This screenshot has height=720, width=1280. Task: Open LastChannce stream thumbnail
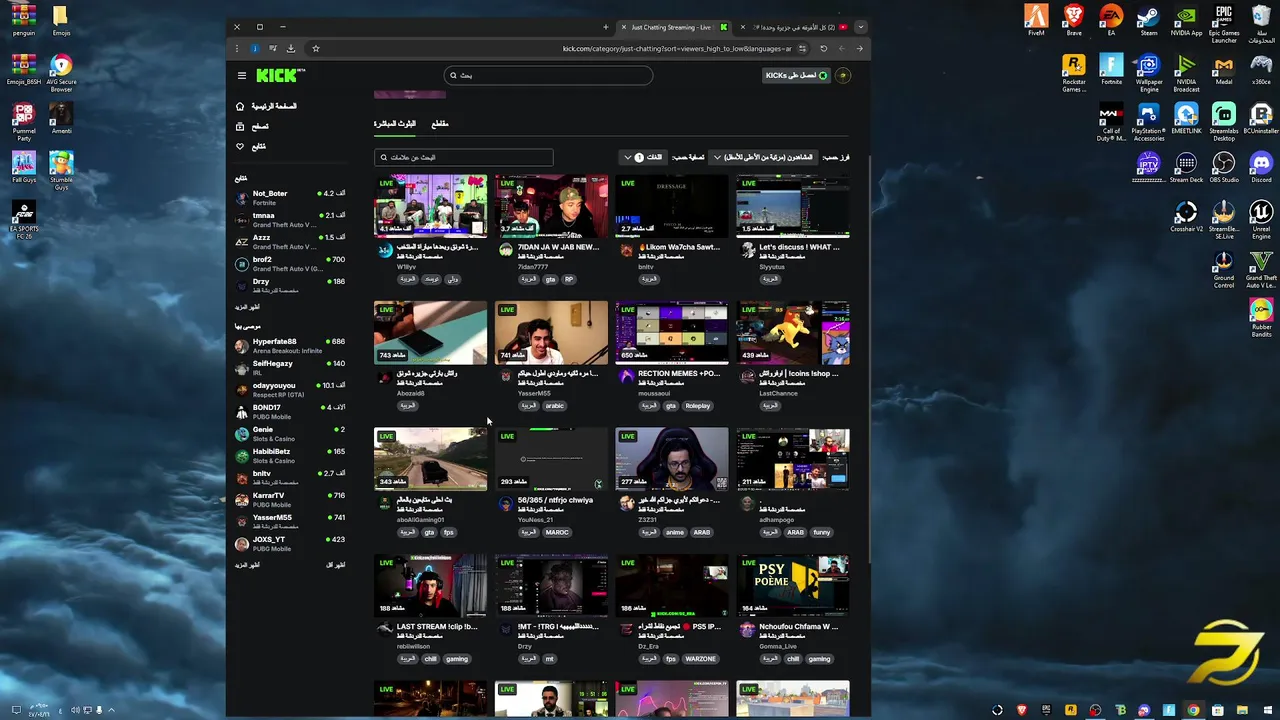click(793, 332)
